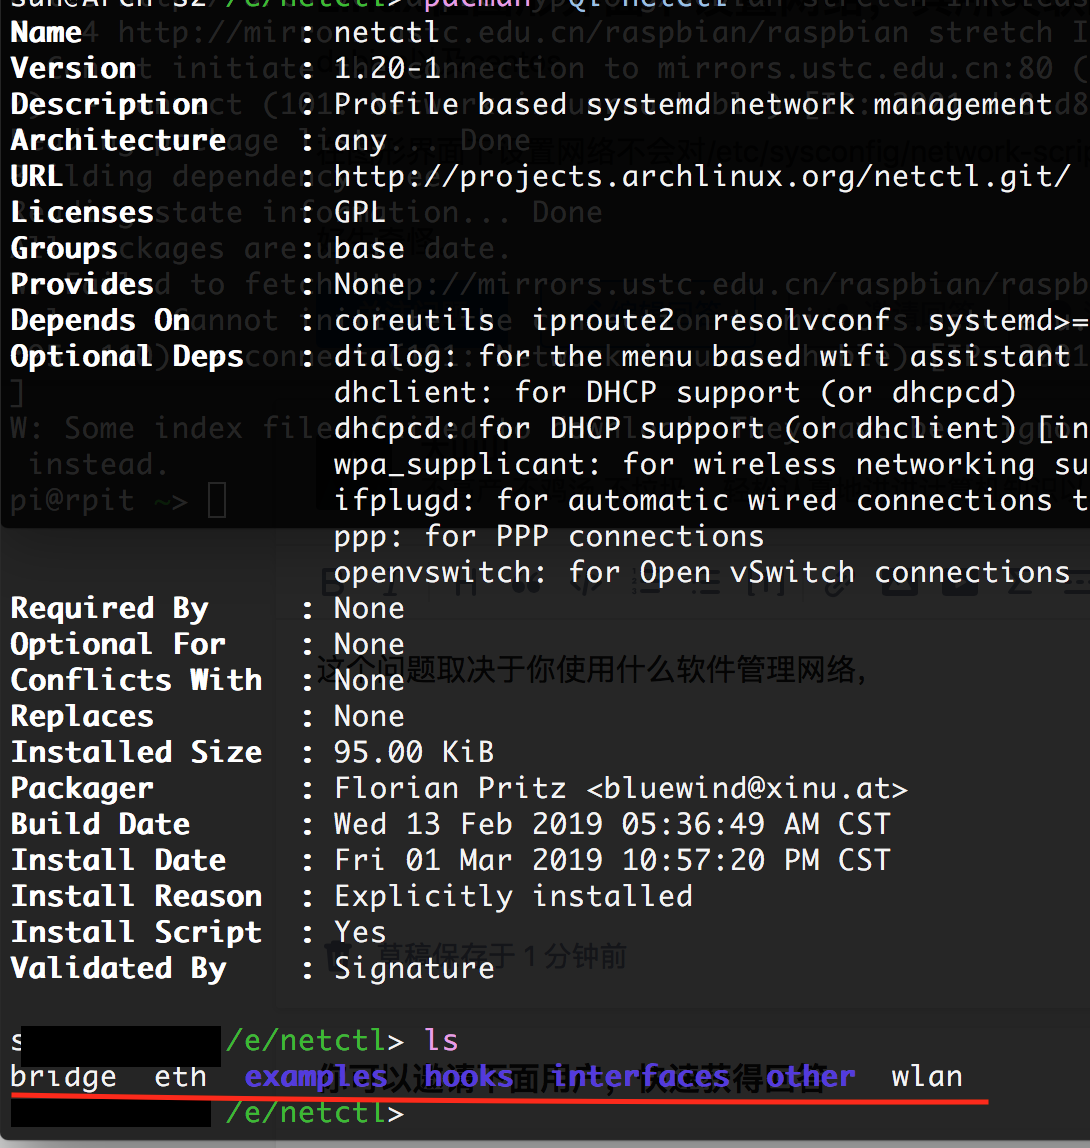This screenshot has width=1090, height=1148.
Task: Click the 'openvswitch: for Open vSwitch' line
Action: (x=702, y=572)
